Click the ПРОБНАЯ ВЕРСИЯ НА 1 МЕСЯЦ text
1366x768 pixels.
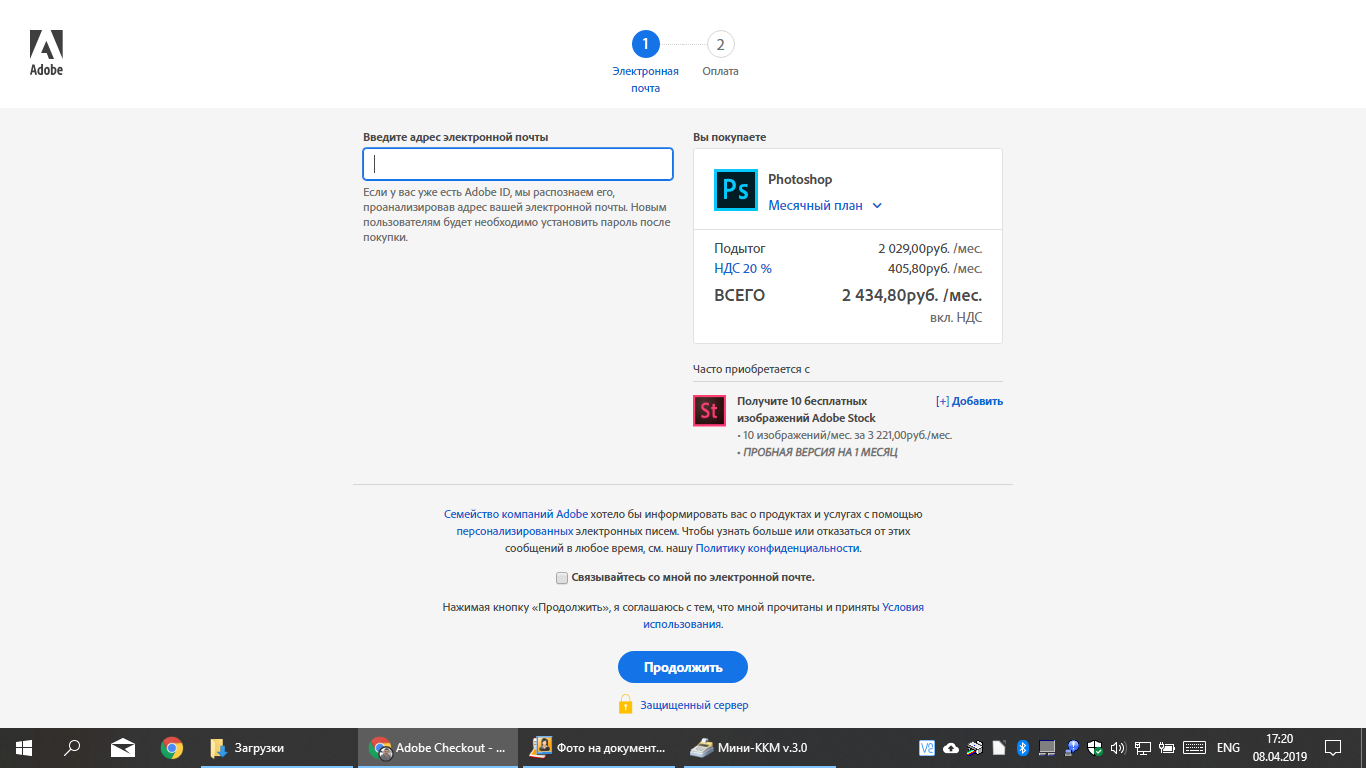click(820, 452)
